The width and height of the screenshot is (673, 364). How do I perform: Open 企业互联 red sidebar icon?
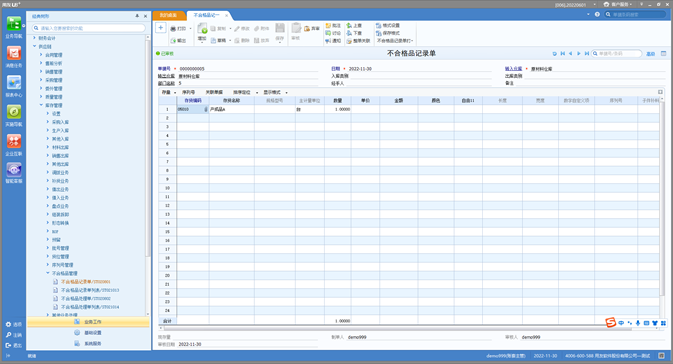[x=14, y=141]
